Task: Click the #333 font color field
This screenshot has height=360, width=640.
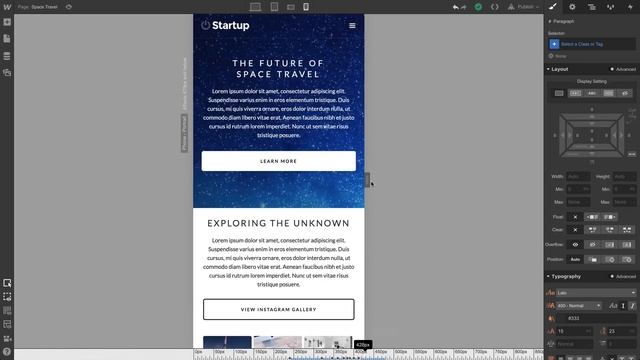Action: 596,318
